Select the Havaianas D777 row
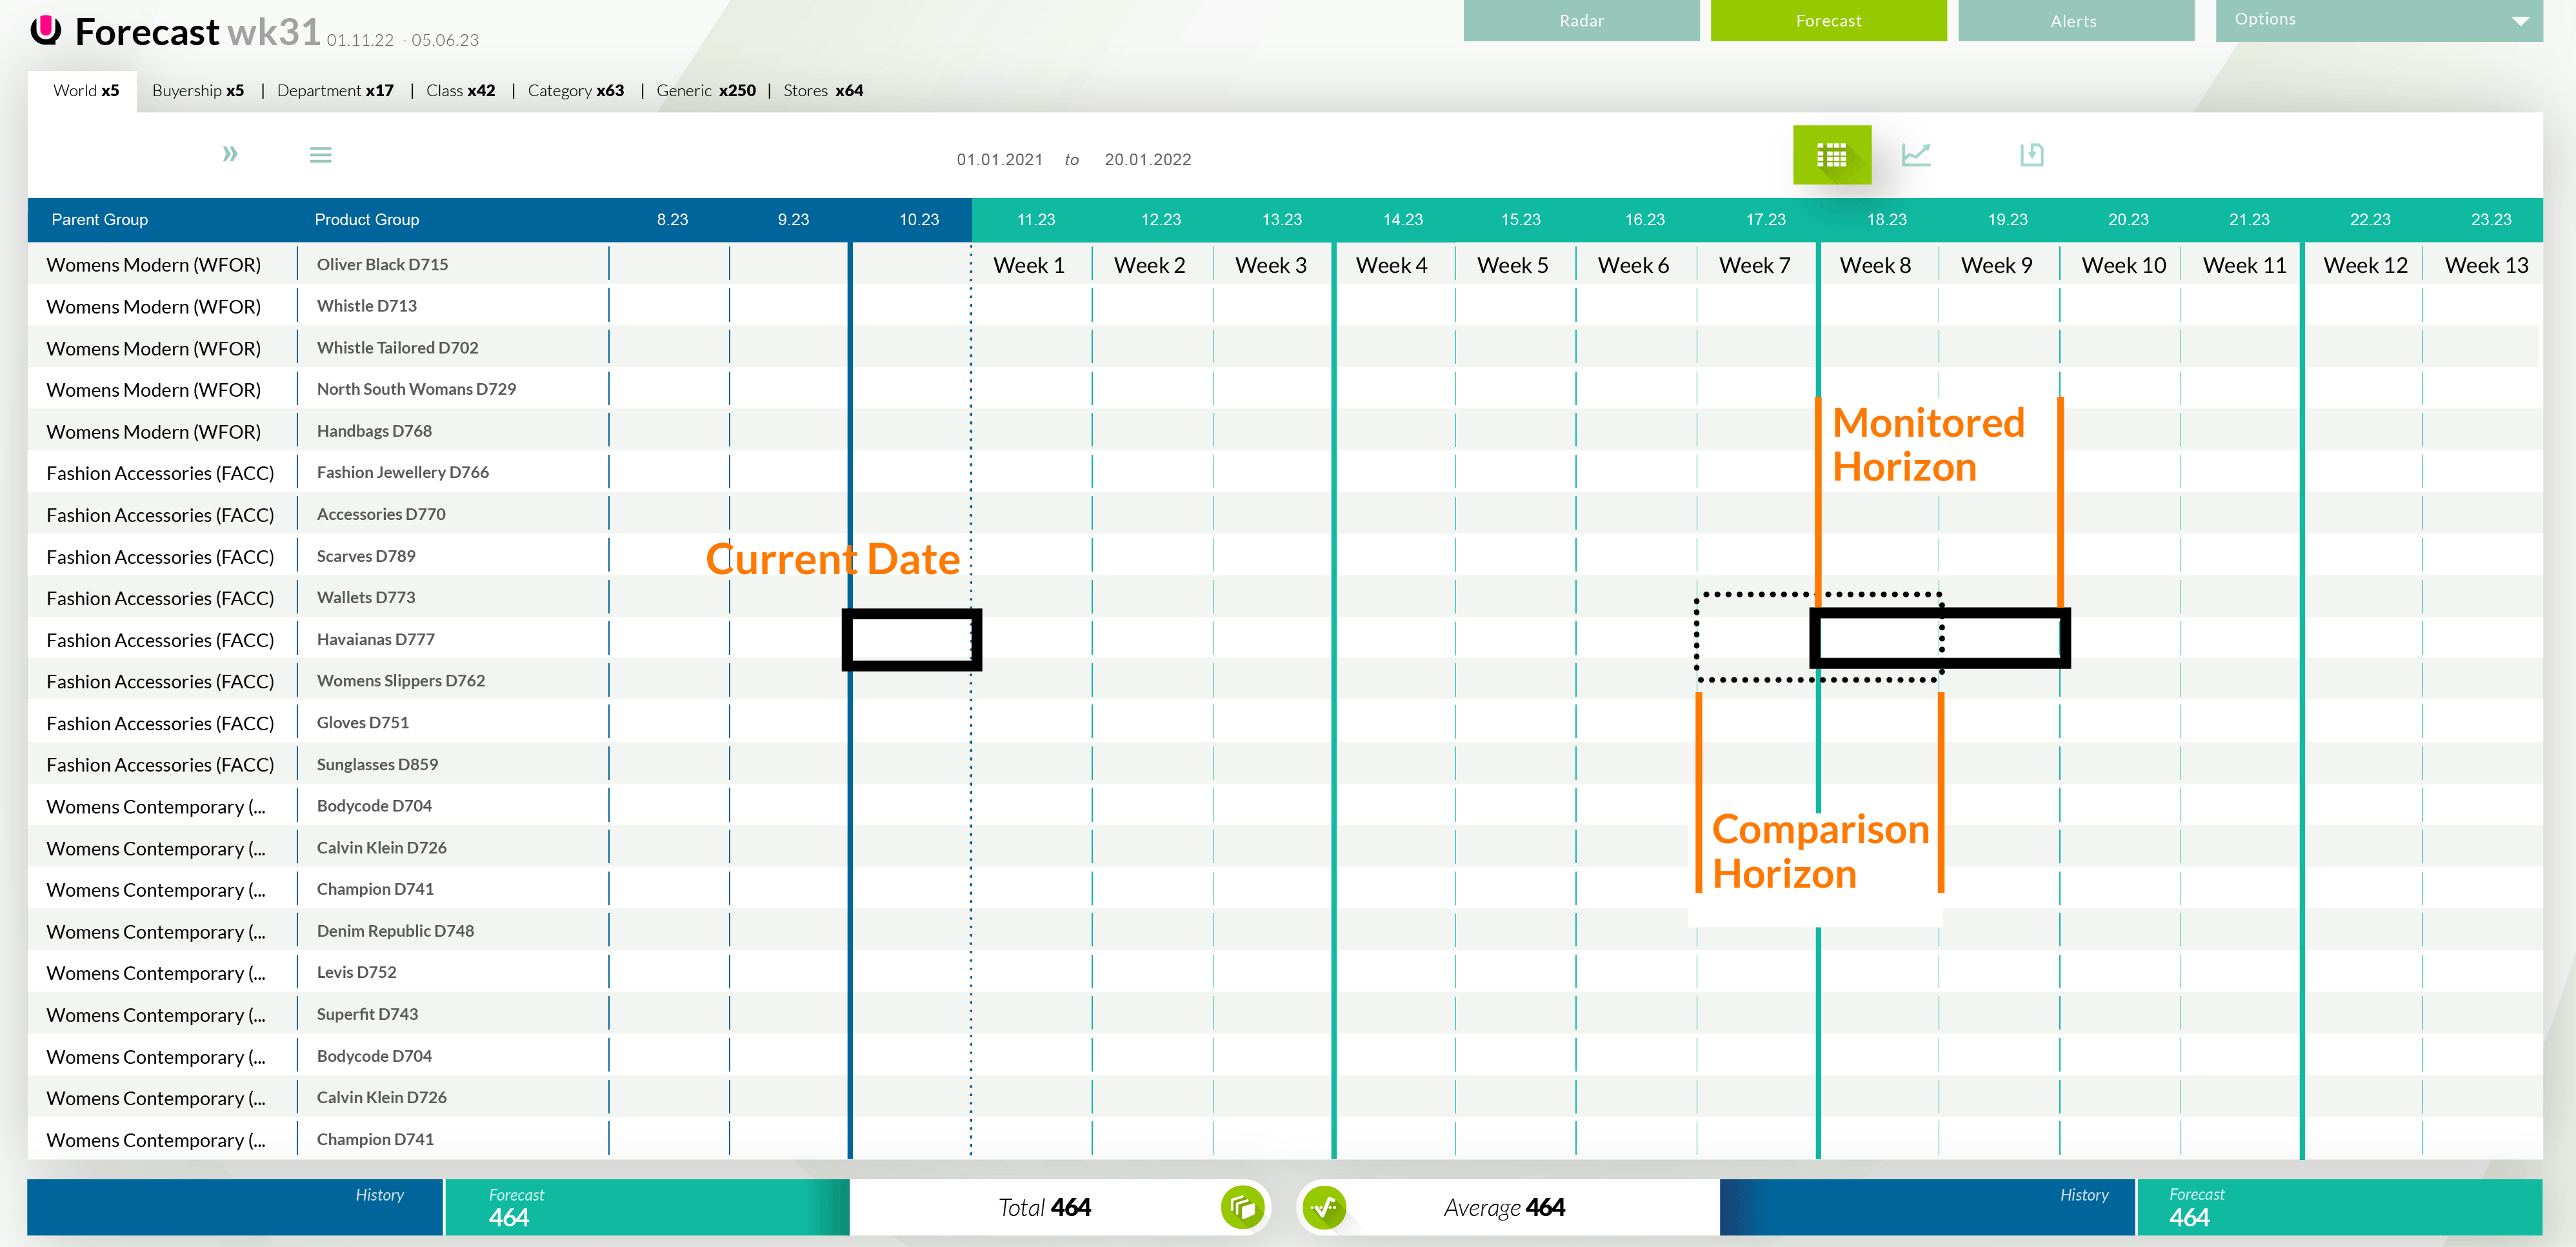 click(x=375, y=639)
